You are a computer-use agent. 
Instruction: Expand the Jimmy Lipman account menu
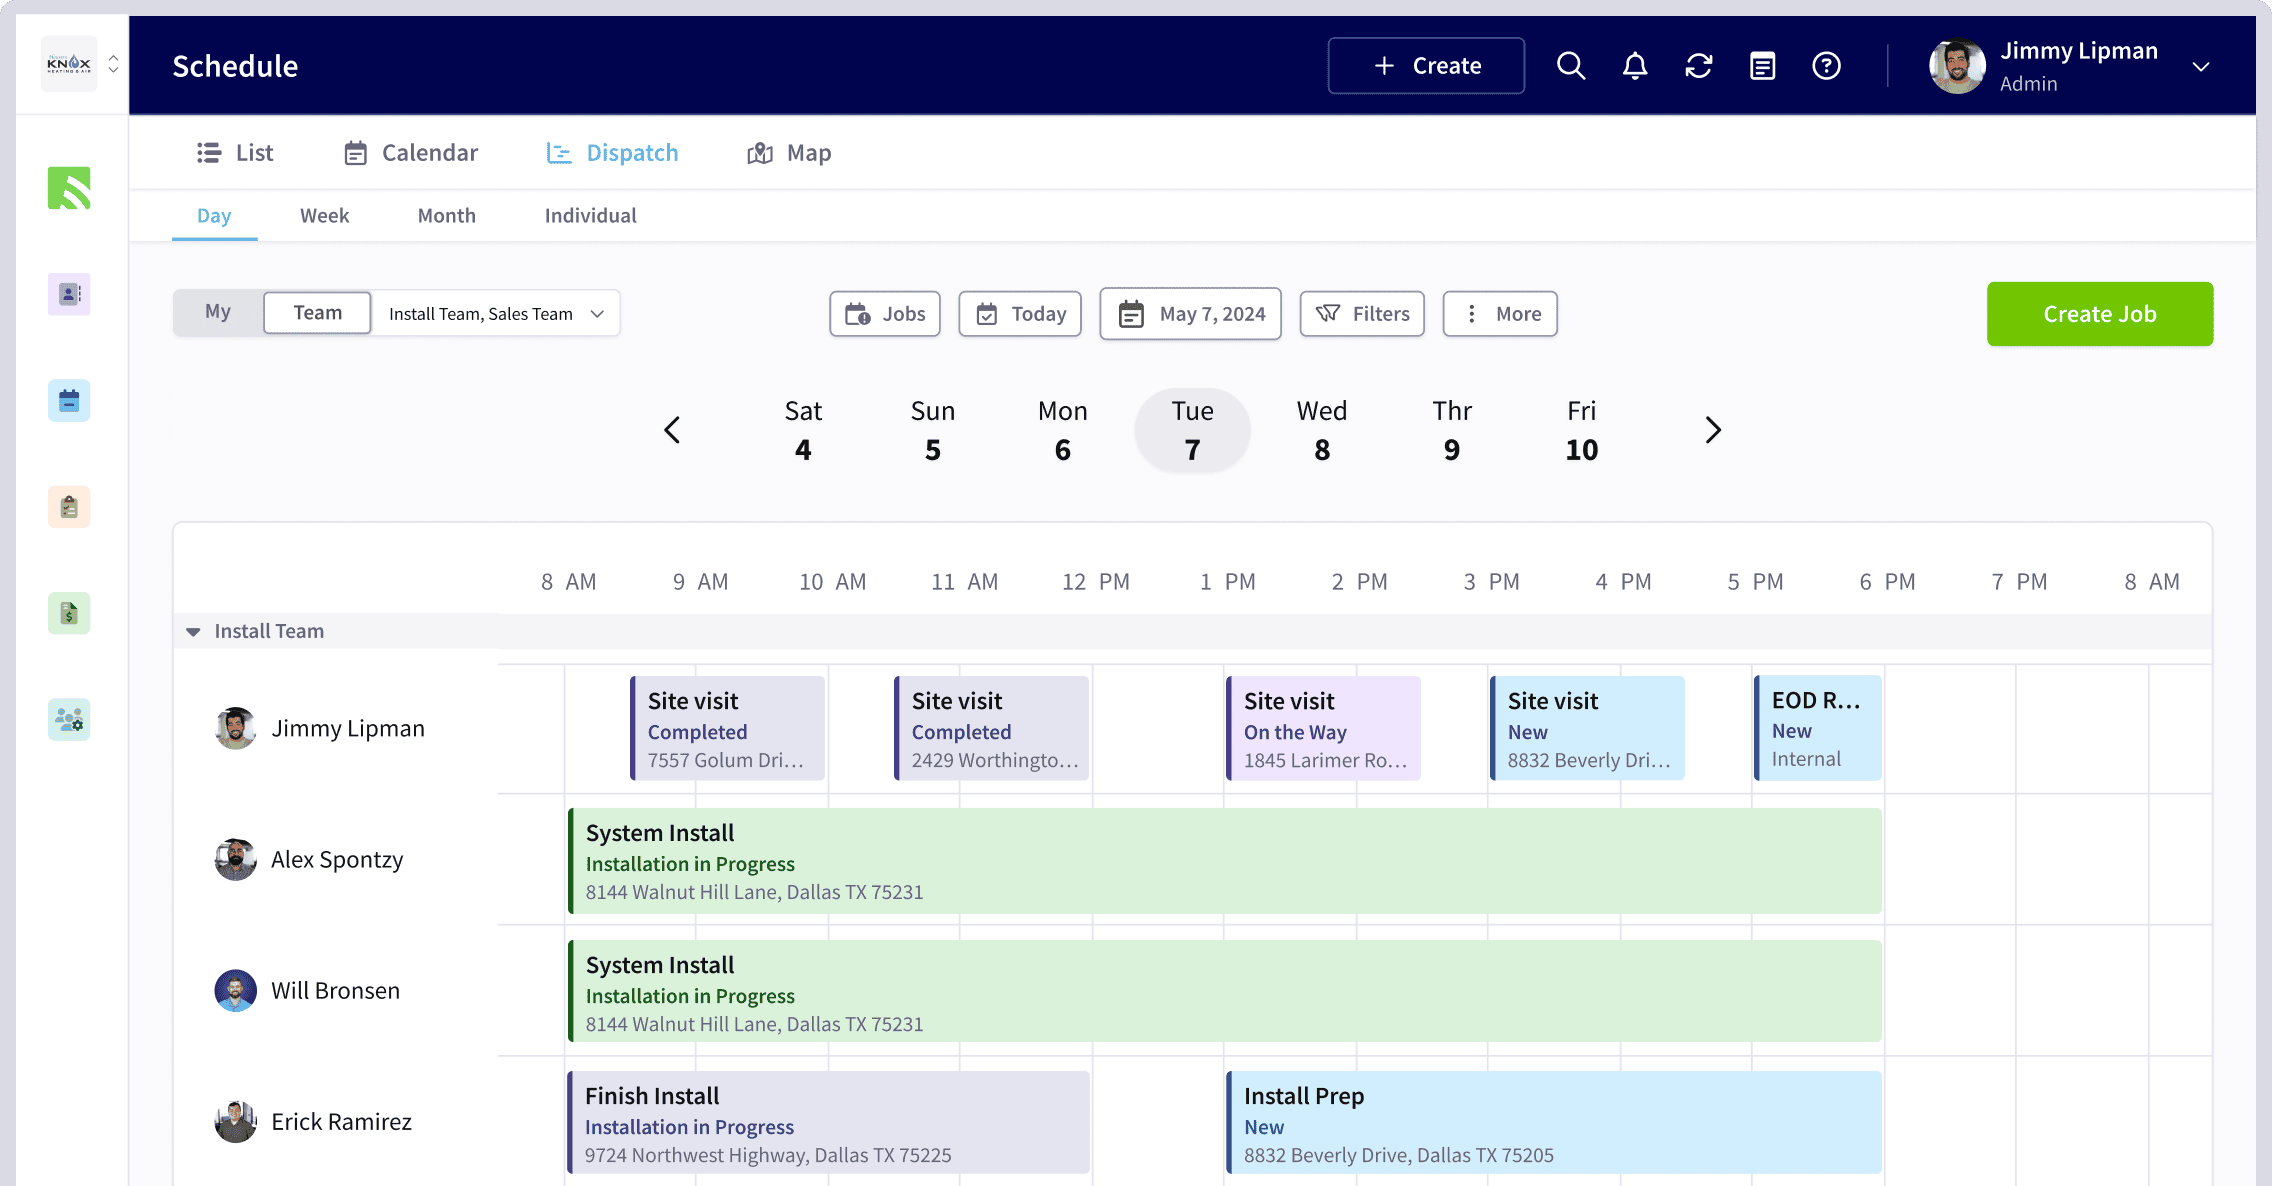tap(2200, 67)
